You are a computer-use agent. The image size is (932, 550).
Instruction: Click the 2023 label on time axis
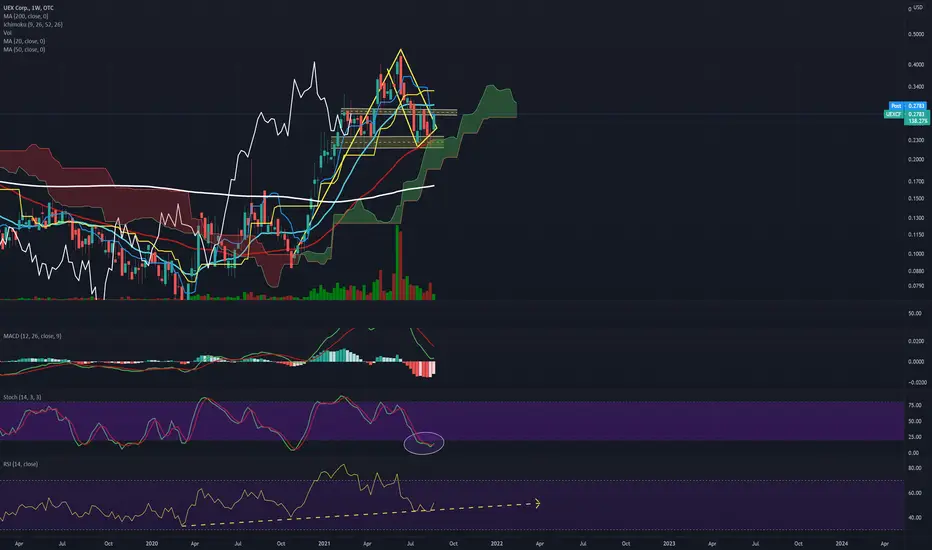(x=669, y=543)
